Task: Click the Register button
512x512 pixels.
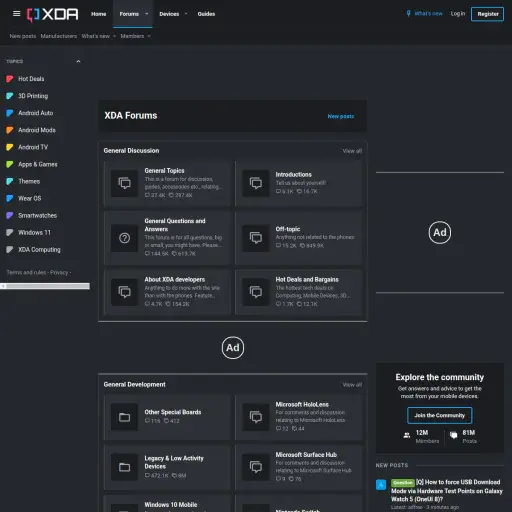Action: pos(487,14)
